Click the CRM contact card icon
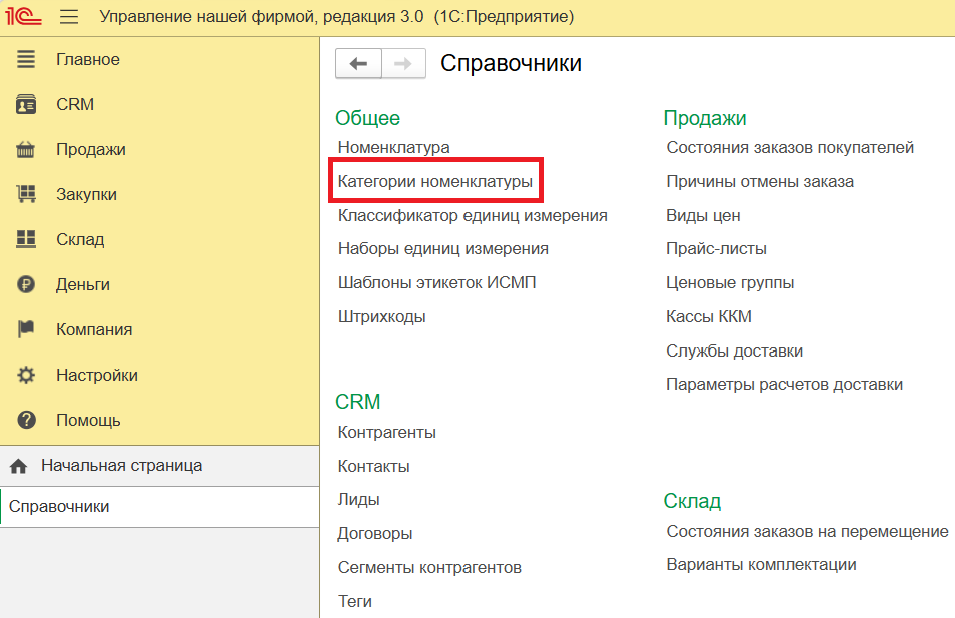 (26, 104)
